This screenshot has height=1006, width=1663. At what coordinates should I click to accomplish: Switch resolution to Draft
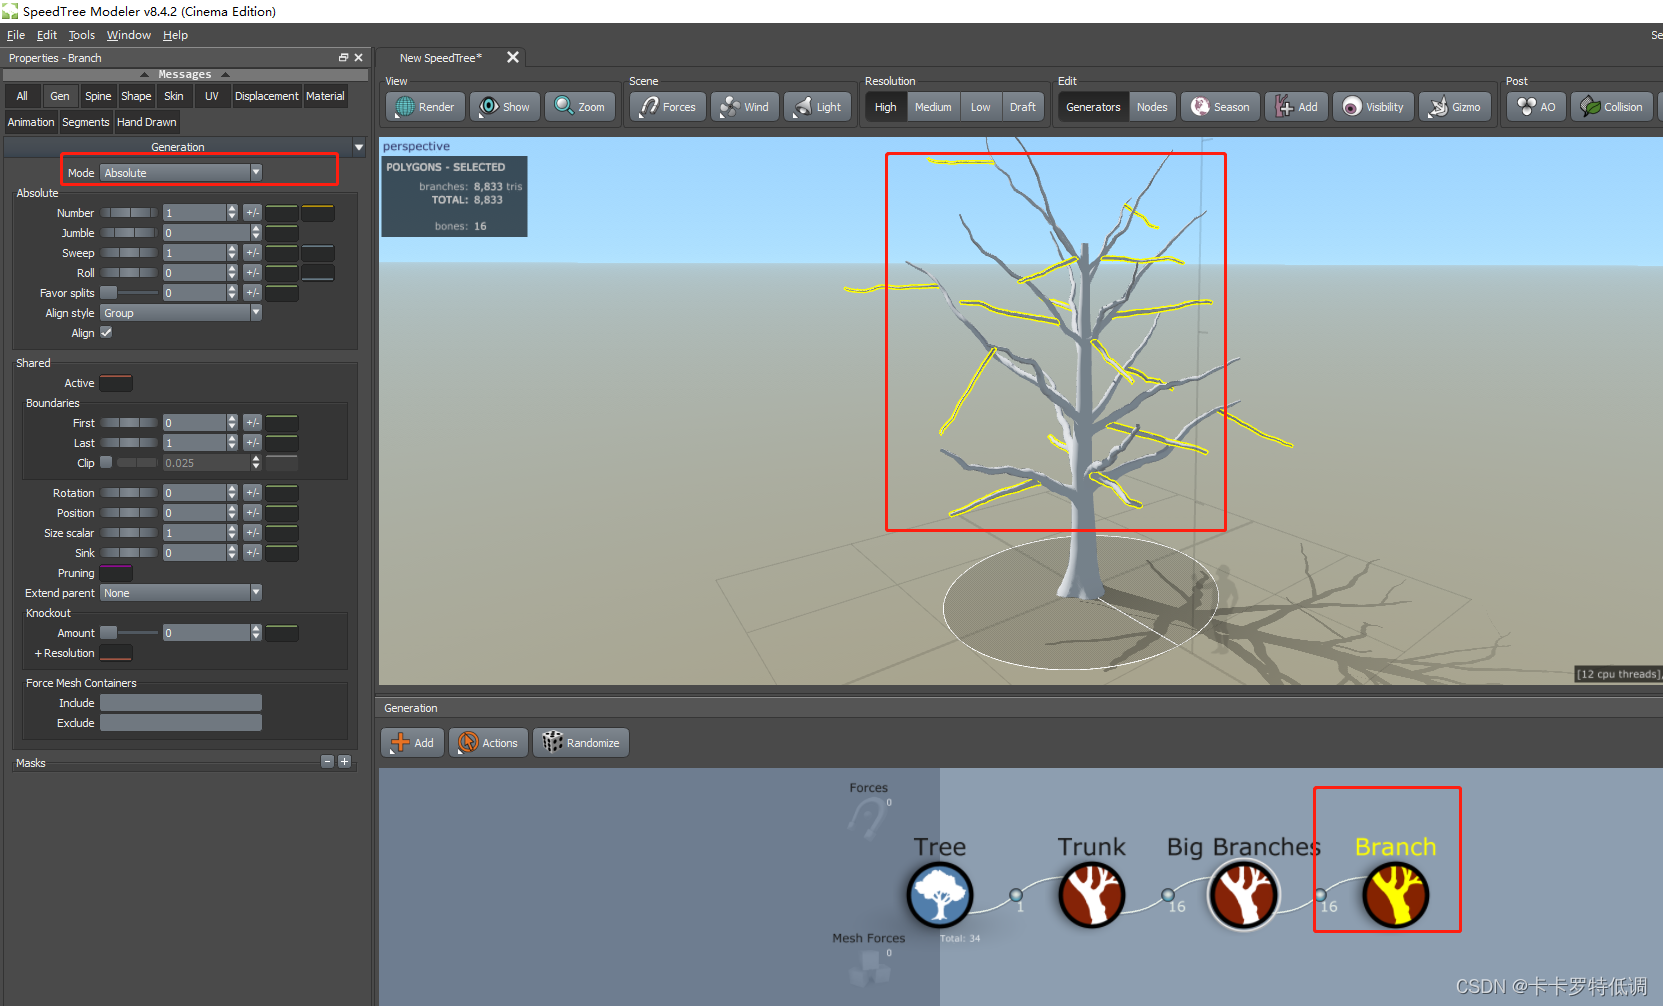(1023, 107)
